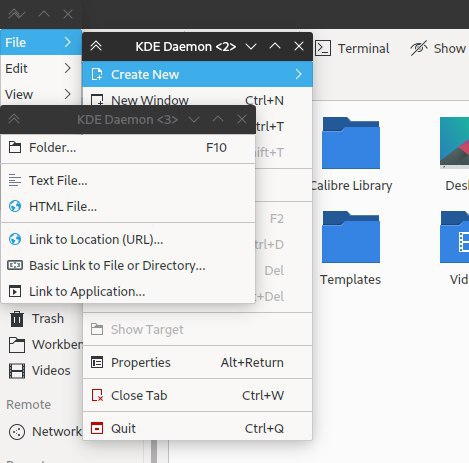Click the Videos film icon in sidebar

point(17,371)
